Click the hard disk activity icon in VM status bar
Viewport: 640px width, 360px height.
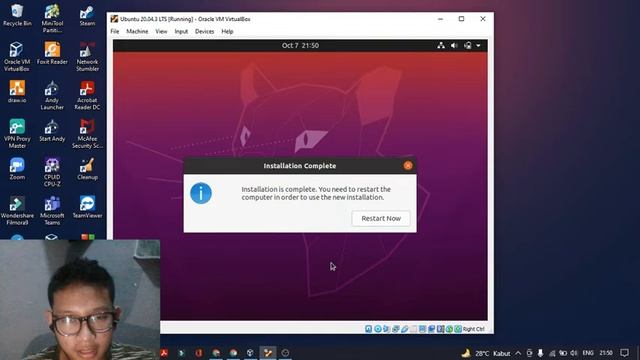tap(368, 329)
